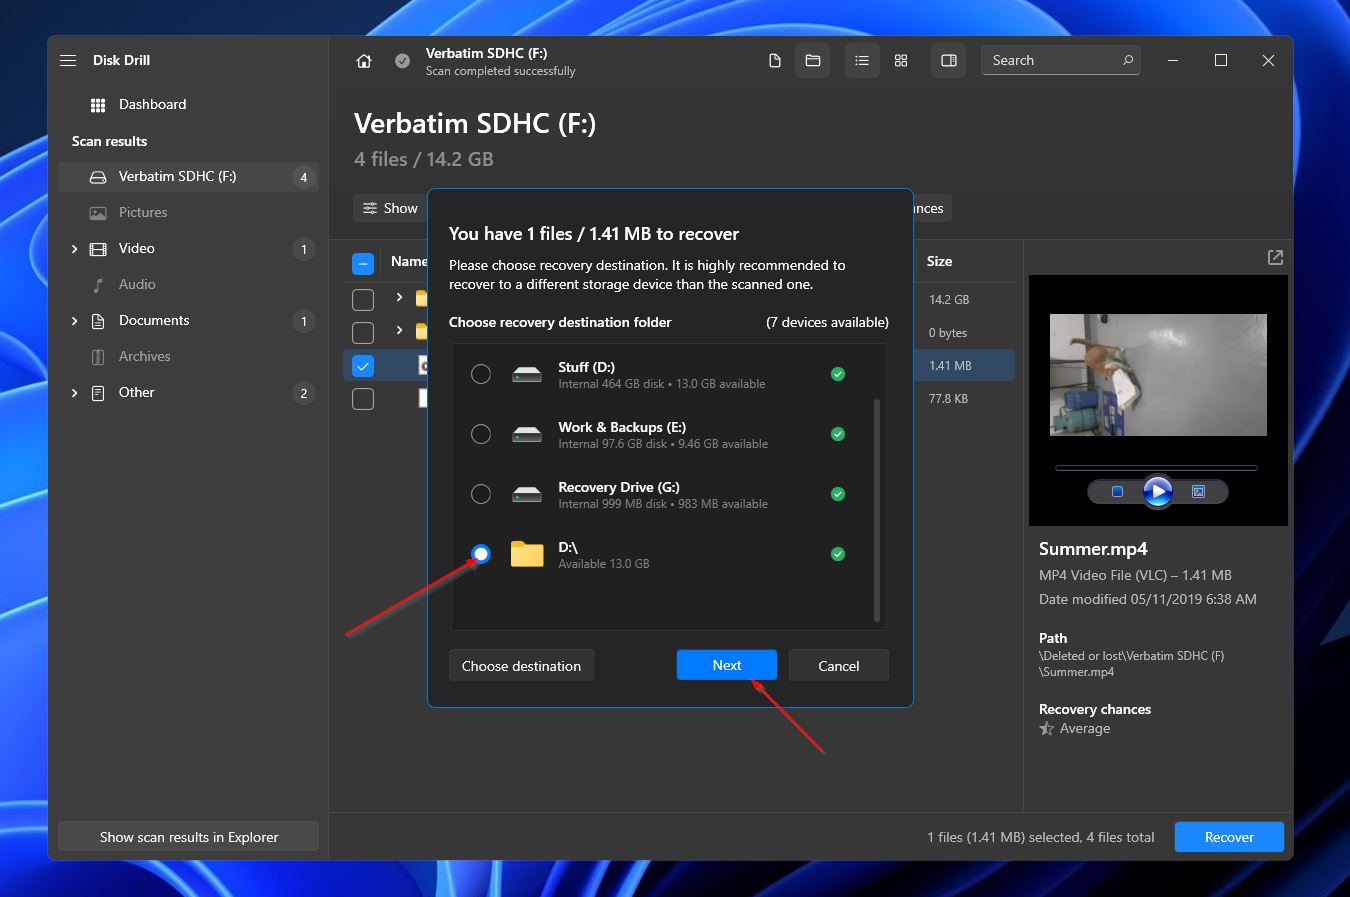Open the Audio category
Image resolution: width=1350 pixels, height=897 pixels.
[x=137, y=284]
